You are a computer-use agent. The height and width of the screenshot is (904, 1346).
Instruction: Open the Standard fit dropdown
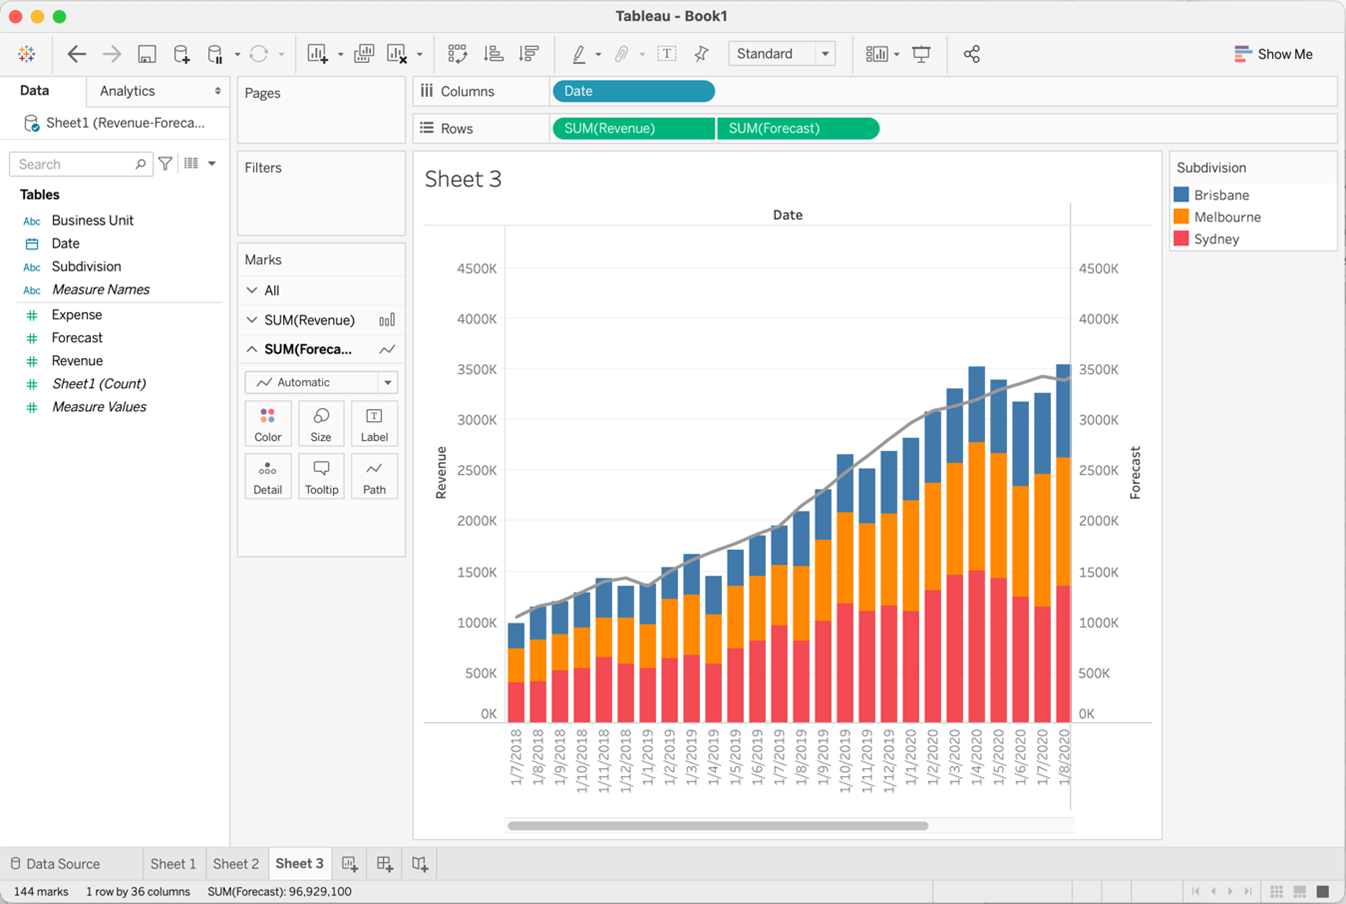pyautogui.click(x=825, y=53)
